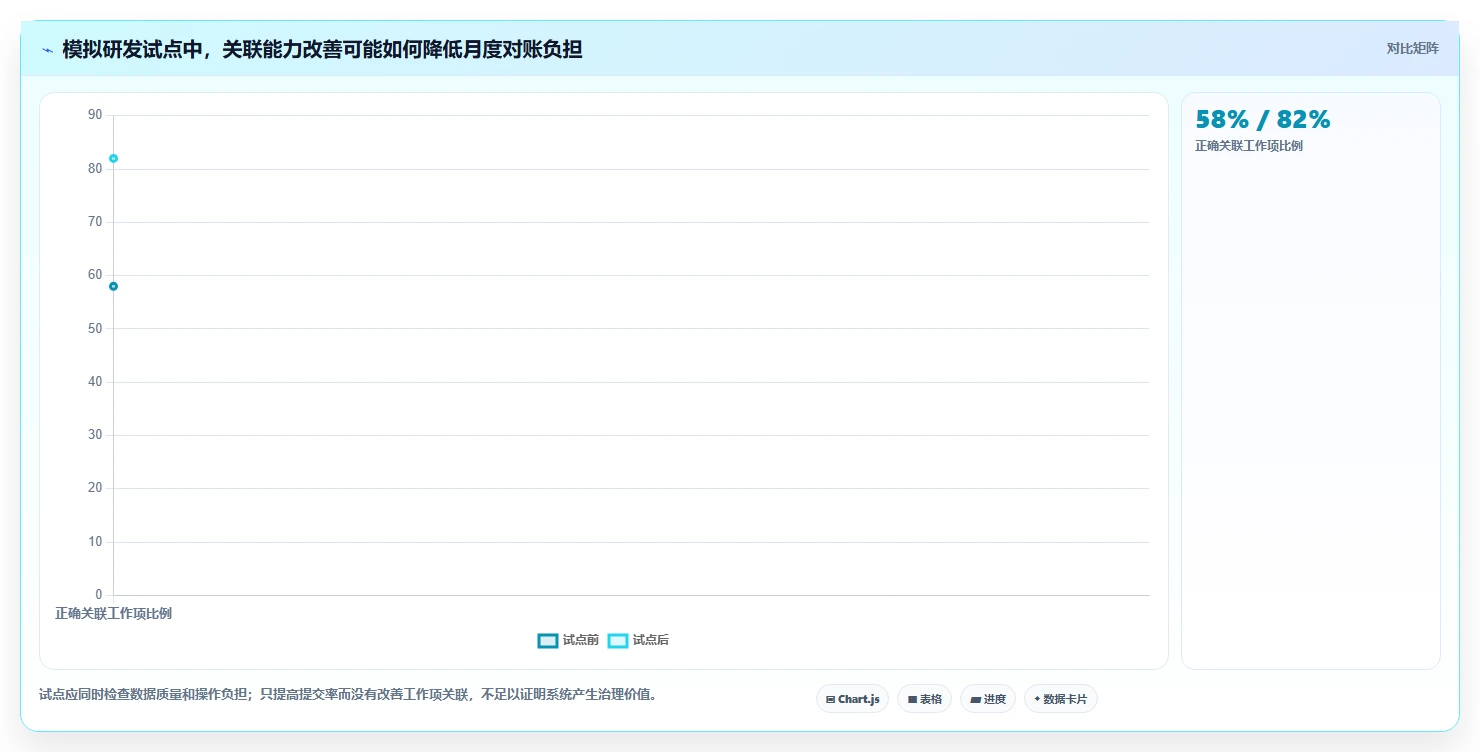Select the 表格 chip
1480x752 pixels.
pyautogui.click(x=924, y=699)
